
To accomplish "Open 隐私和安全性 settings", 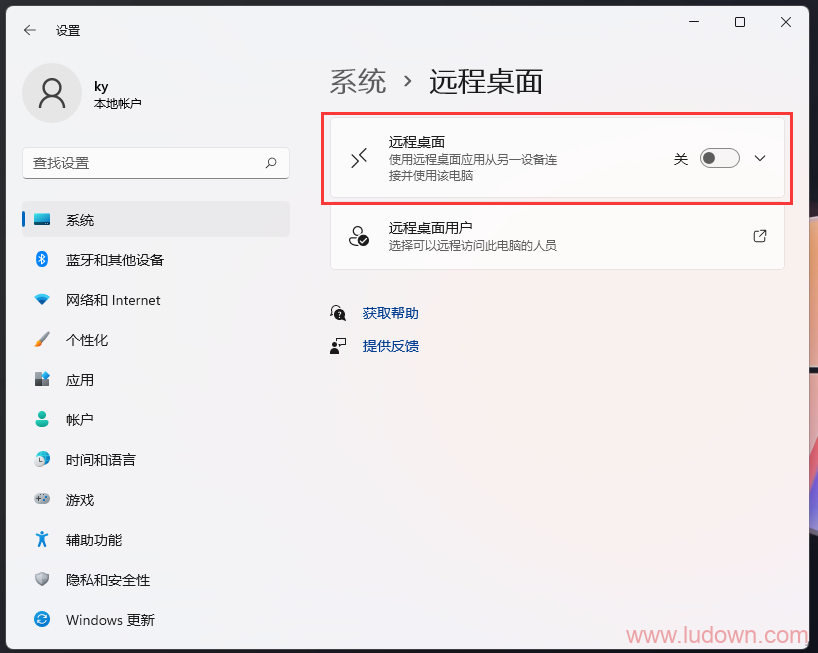I will pos(156,579).
